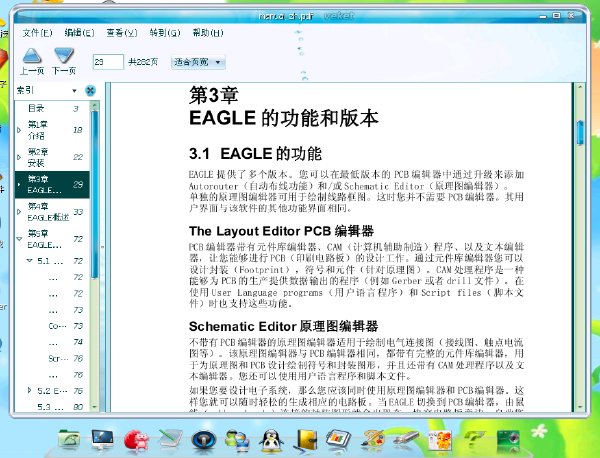The width and height of the screenshot is (600, 458).
Task: Expand the 5.2 E… subsection
Action: (x=29, y=391)
